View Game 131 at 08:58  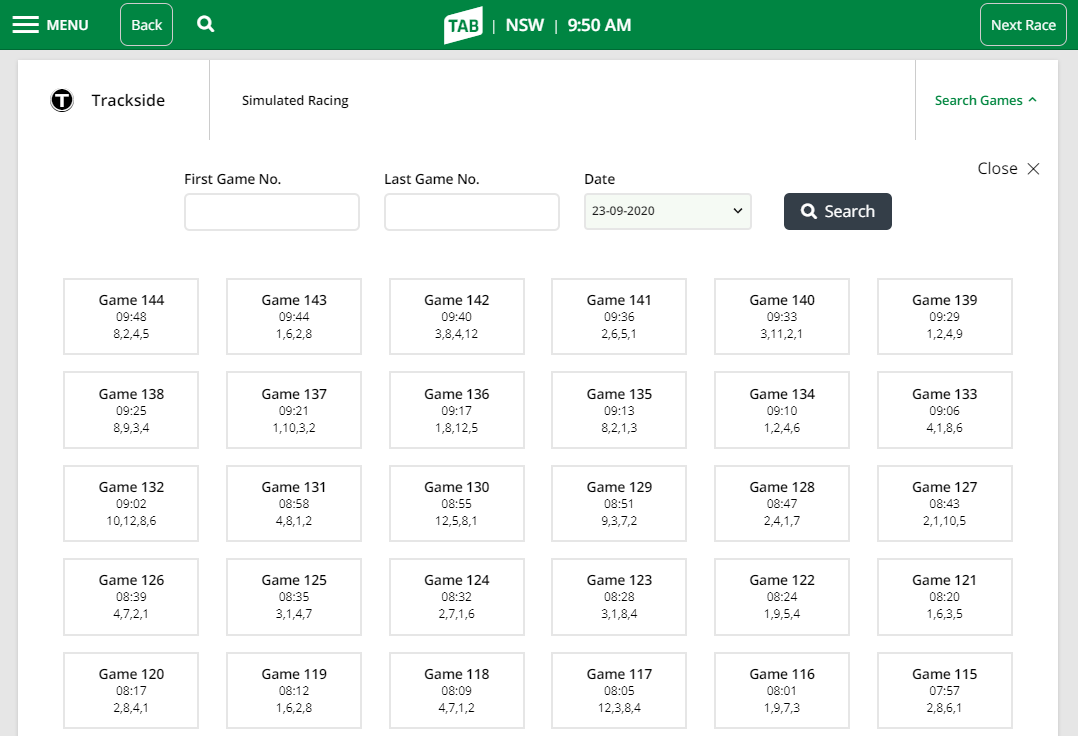pos(294,504)
